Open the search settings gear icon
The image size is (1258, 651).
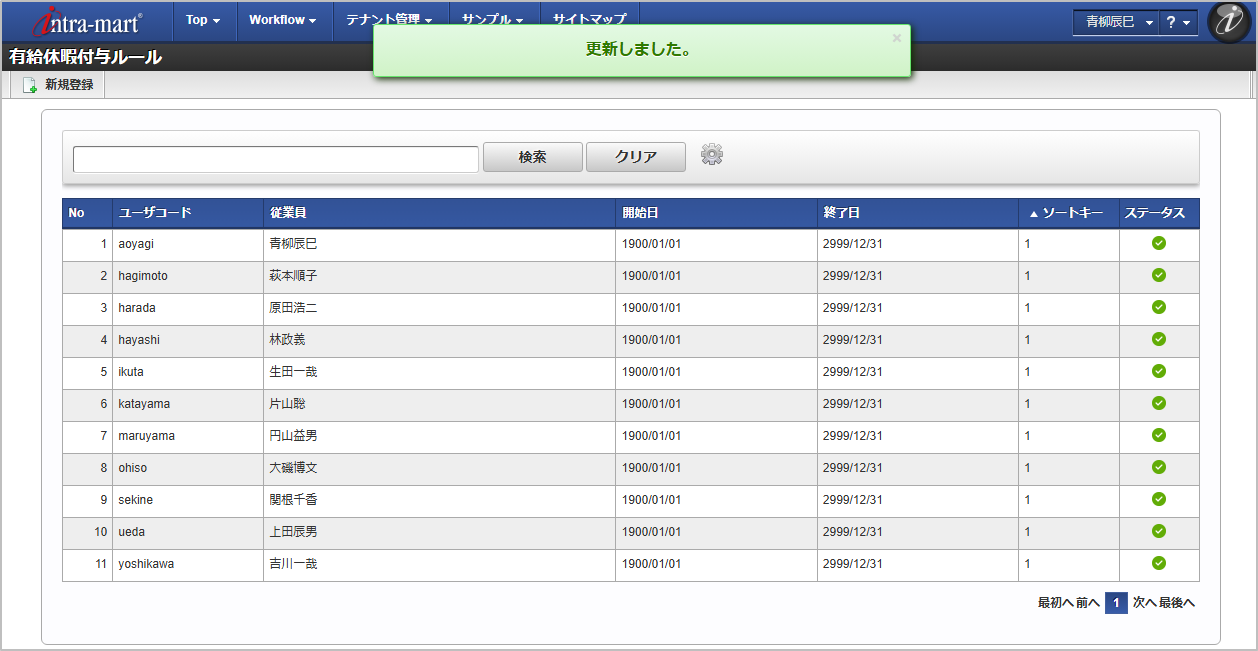pos(712,154)
